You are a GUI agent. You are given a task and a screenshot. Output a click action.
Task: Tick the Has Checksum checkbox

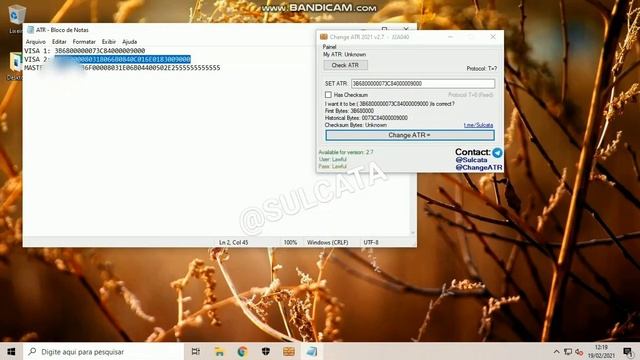tap(328, 95)
